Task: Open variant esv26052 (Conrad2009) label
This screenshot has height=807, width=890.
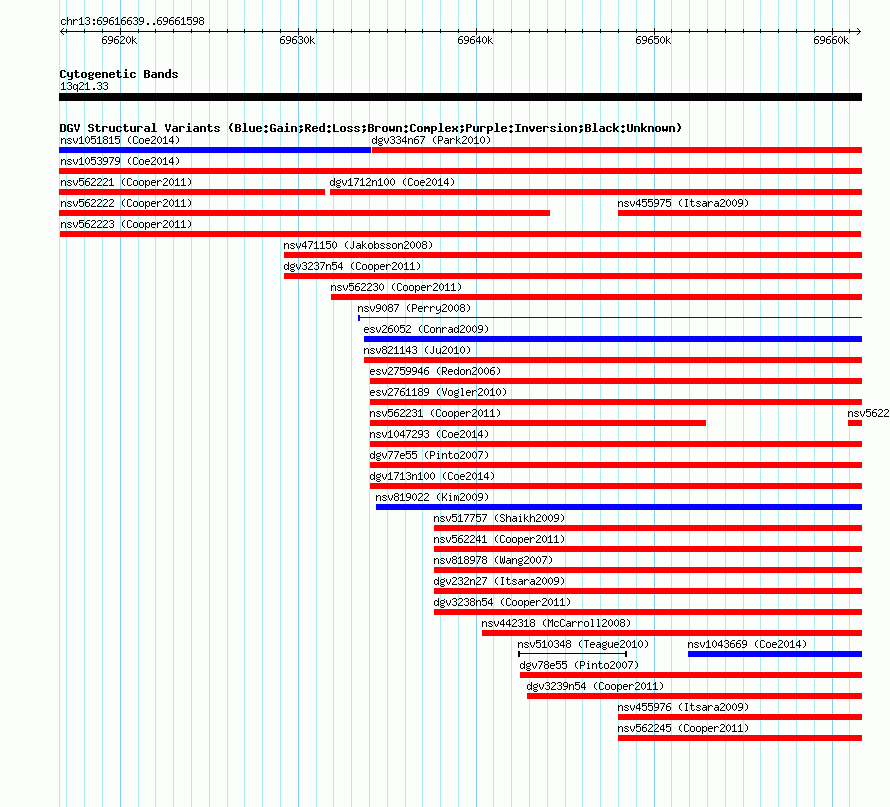Action: [426, 329]
